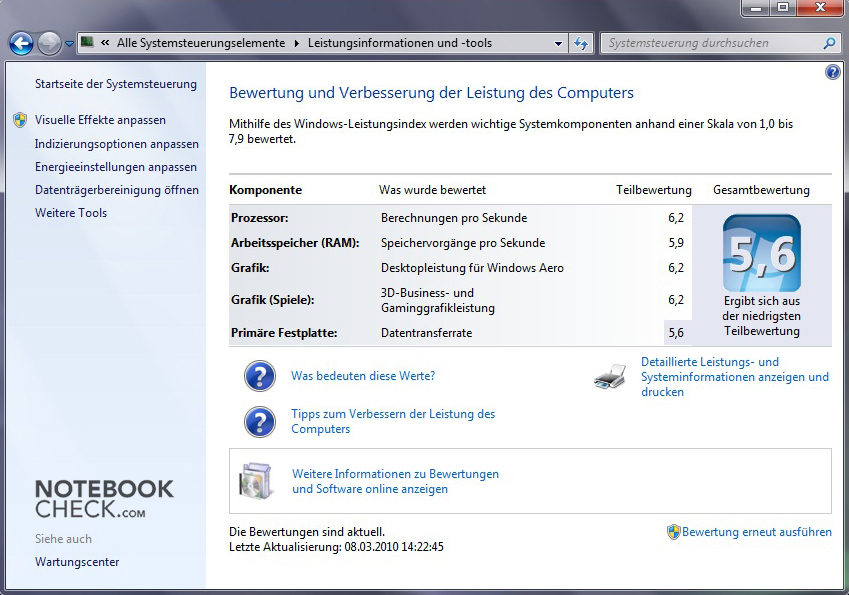Close the window with red X
Screen dimensions: 849x595
pos(820,8)
